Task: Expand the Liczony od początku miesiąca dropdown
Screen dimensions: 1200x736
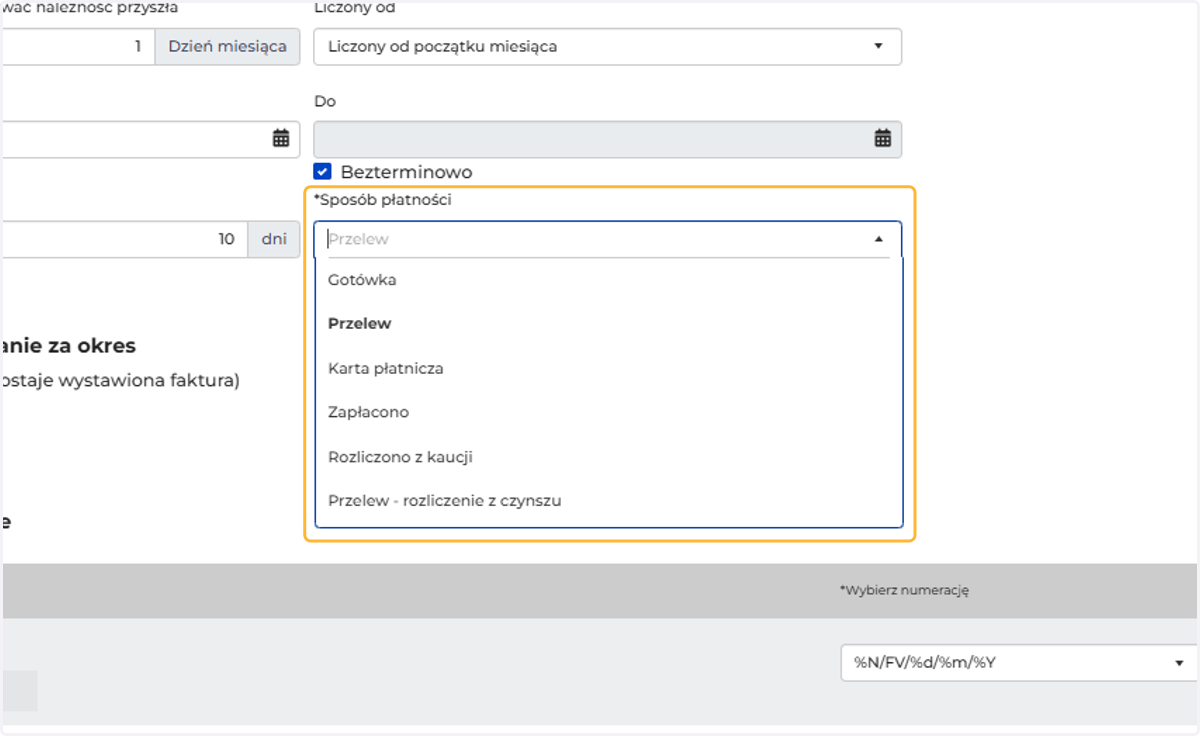Action: (x=608, y=46)
